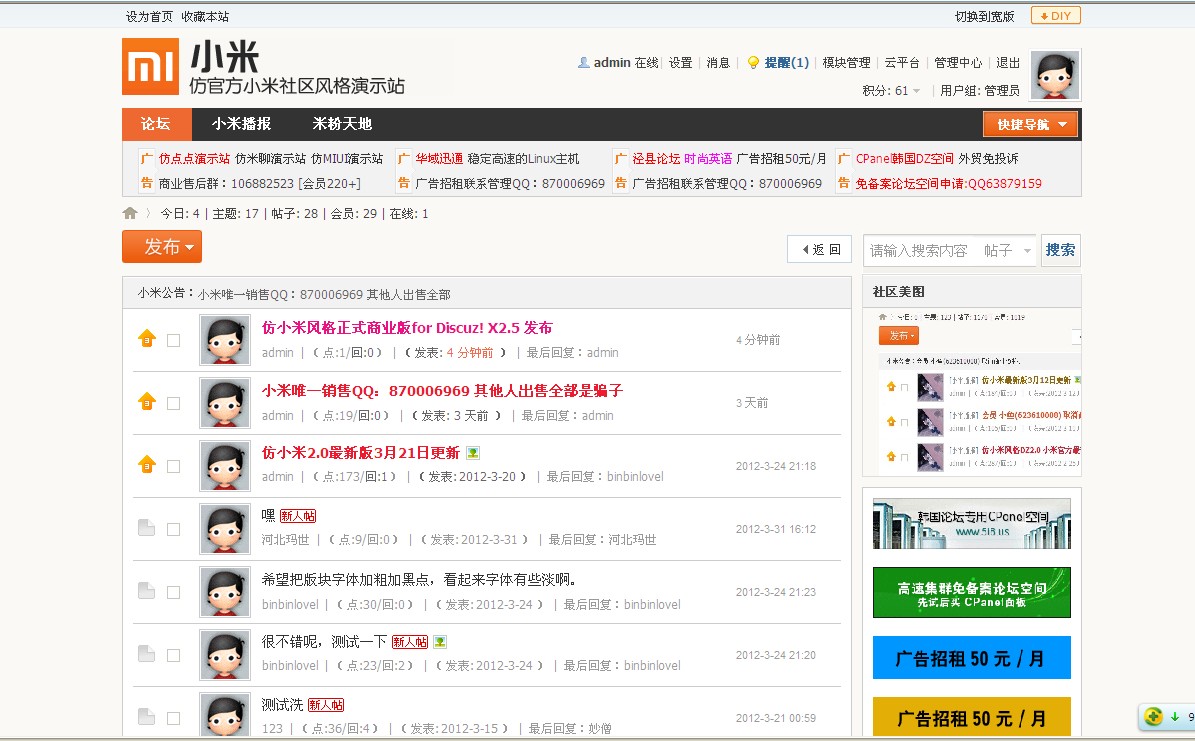Image resolution: width=1195 pixels, height=741 pixels.
Task: Click the folder icon beside the 测试洗 thread
Action: (146, 717)
